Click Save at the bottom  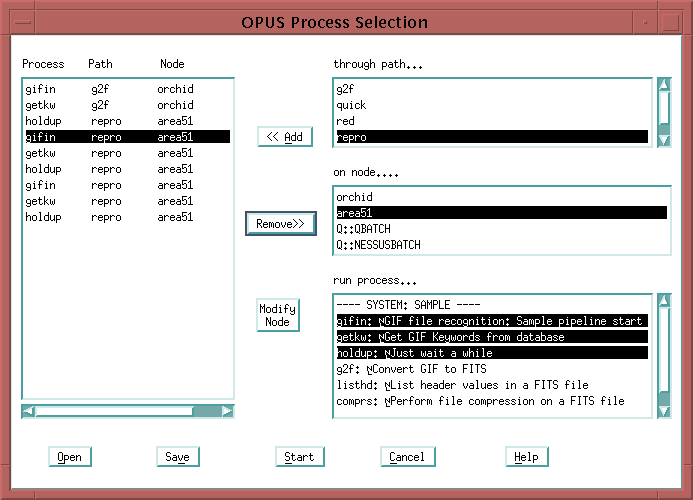click(x=177, y=457)
